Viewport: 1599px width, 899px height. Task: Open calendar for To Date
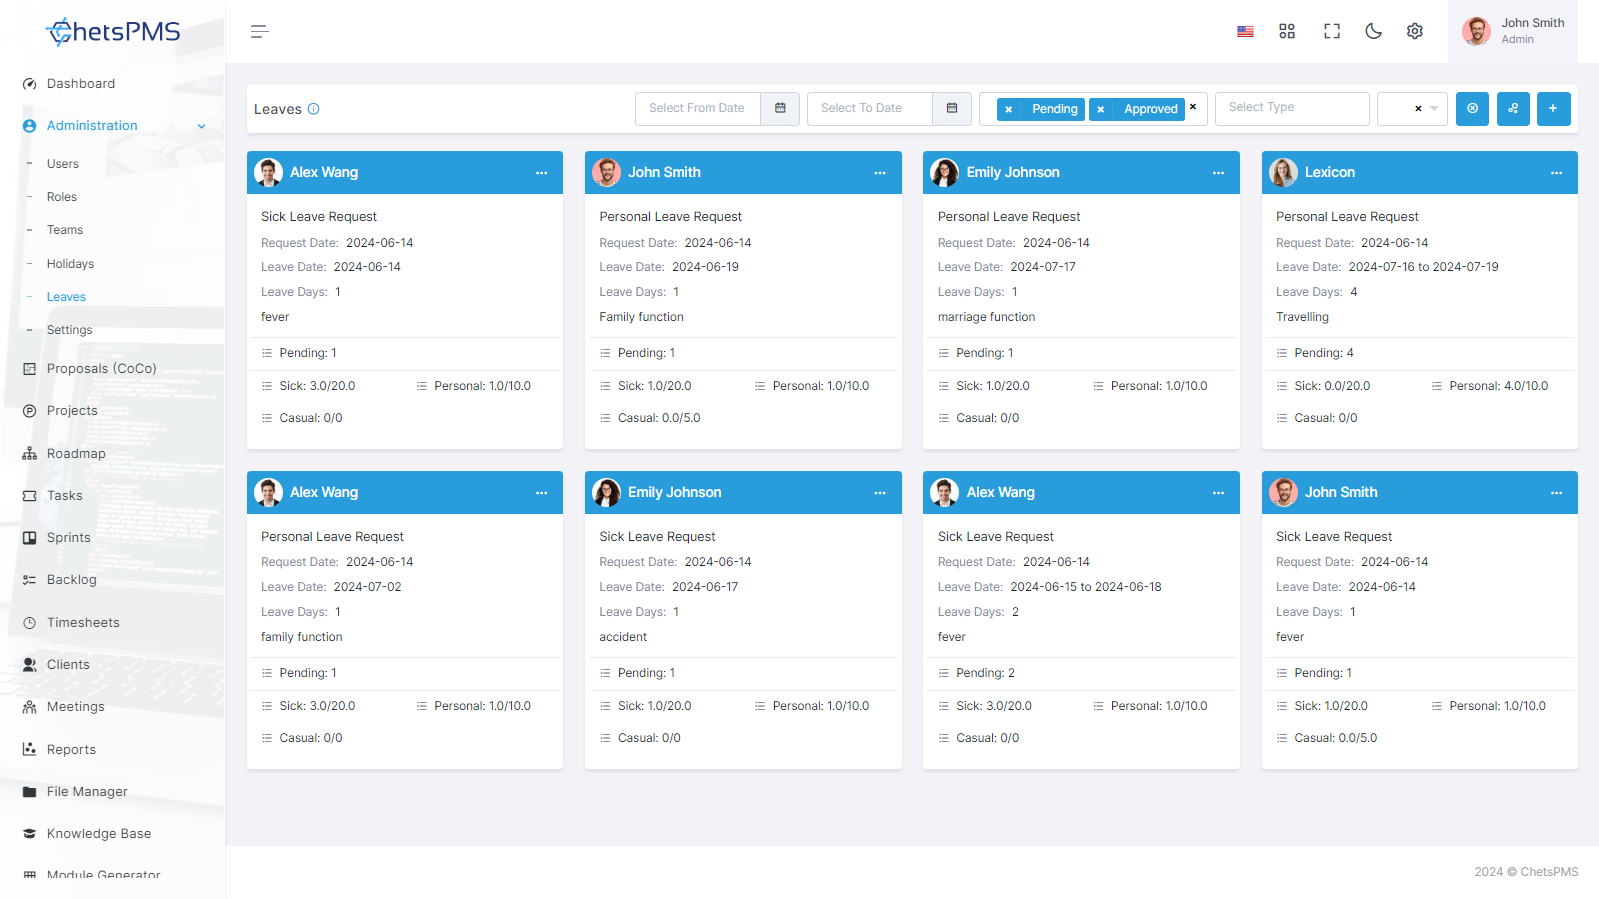pos(952,109)
